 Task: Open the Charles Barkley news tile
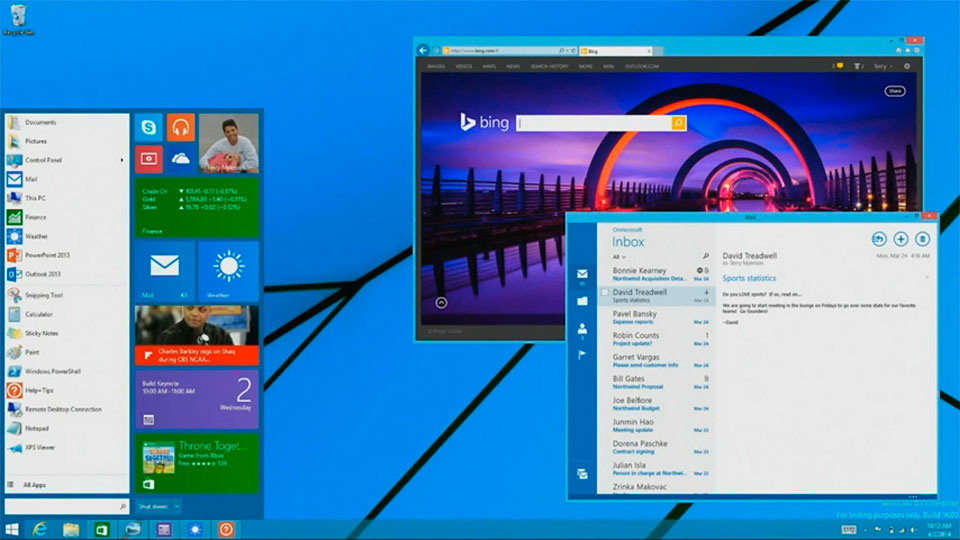pyautogui.click(x=197, y=336)
